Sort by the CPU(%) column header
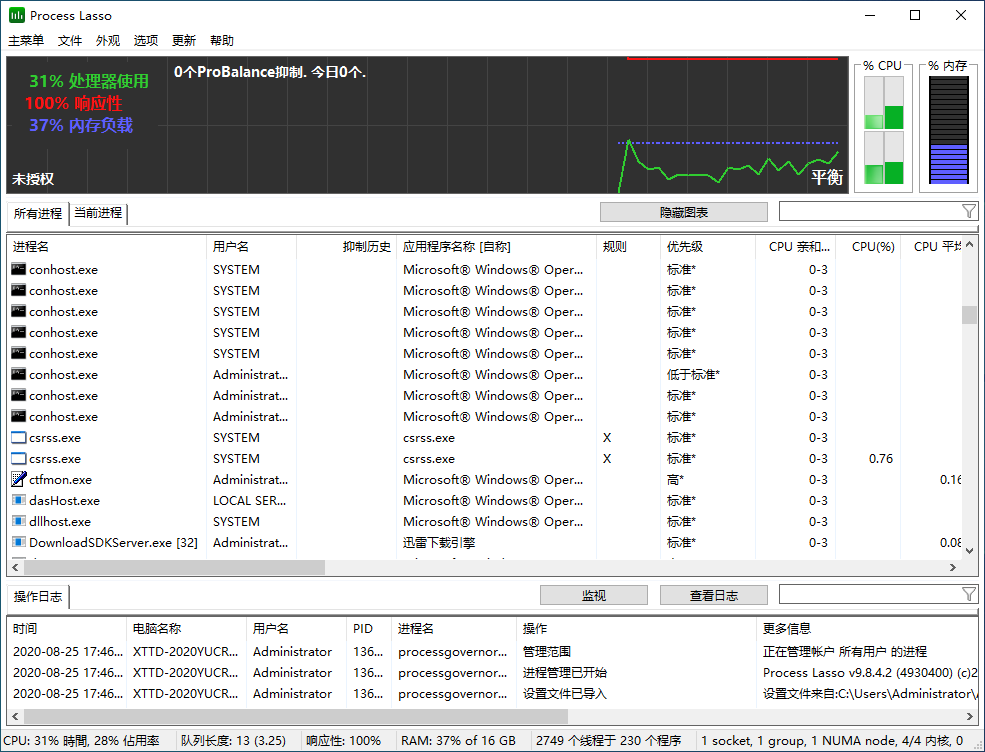 pos(868,247)
